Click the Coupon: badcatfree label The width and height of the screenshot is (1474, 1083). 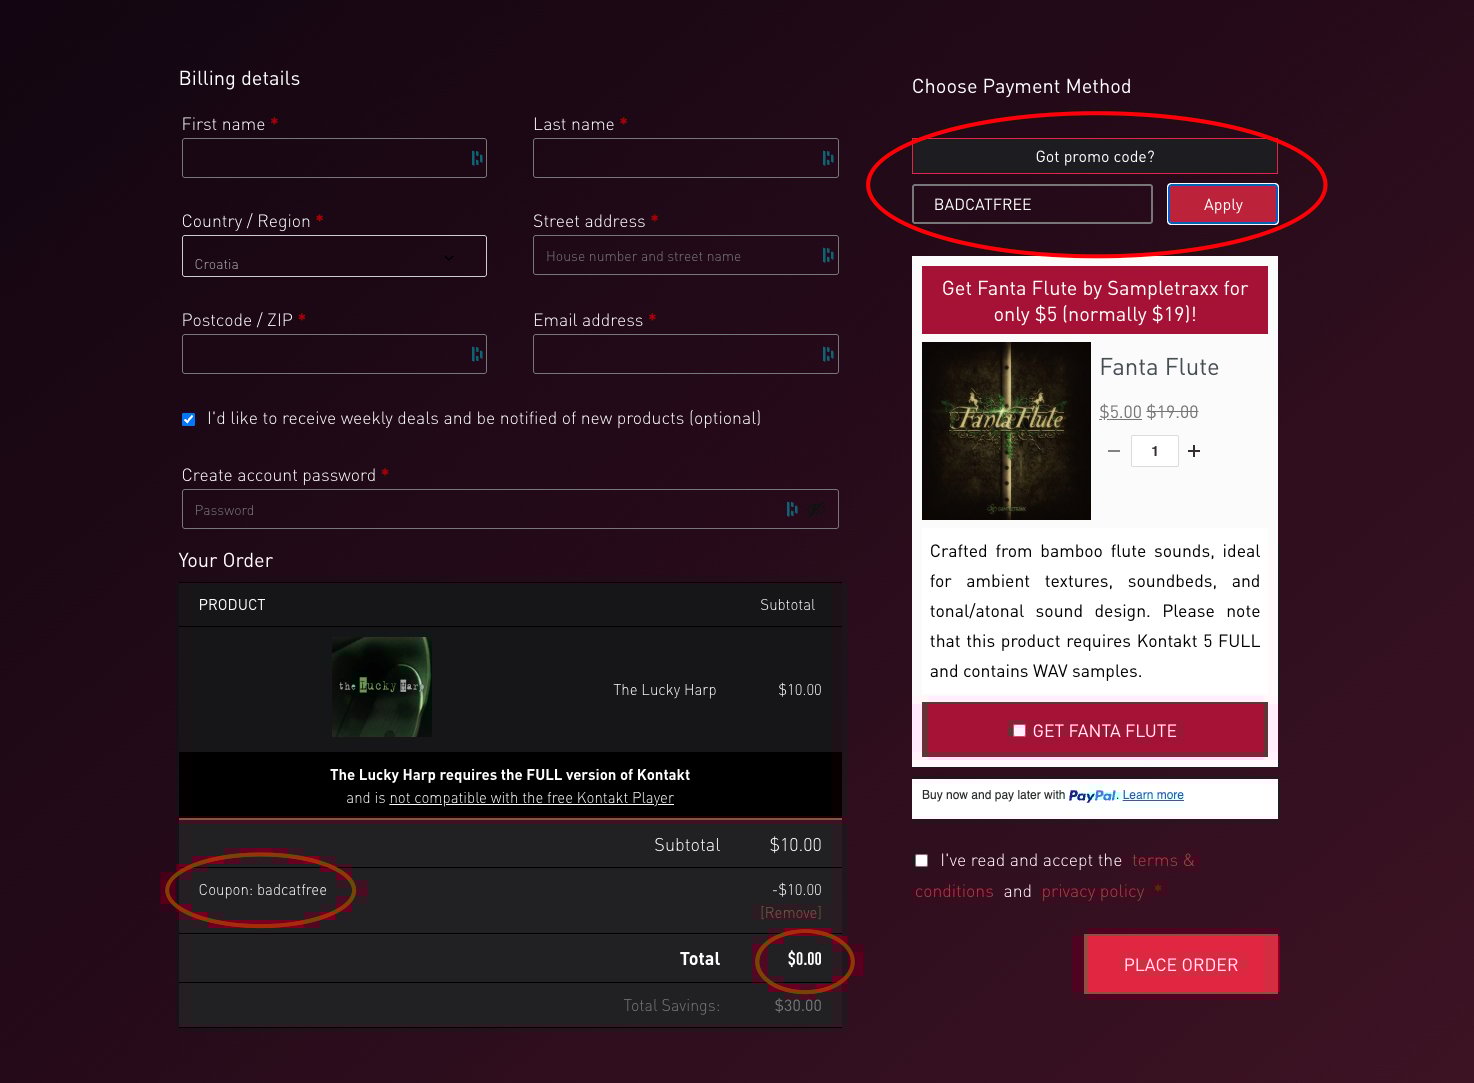[x=263, y=890]
